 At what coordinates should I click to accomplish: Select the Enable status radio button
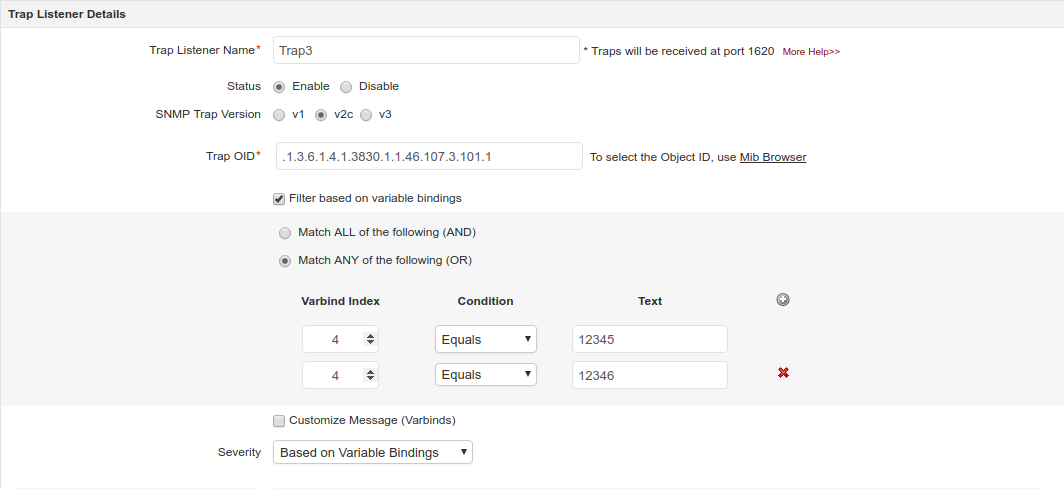pyautogui.click(x=279, y=86)
